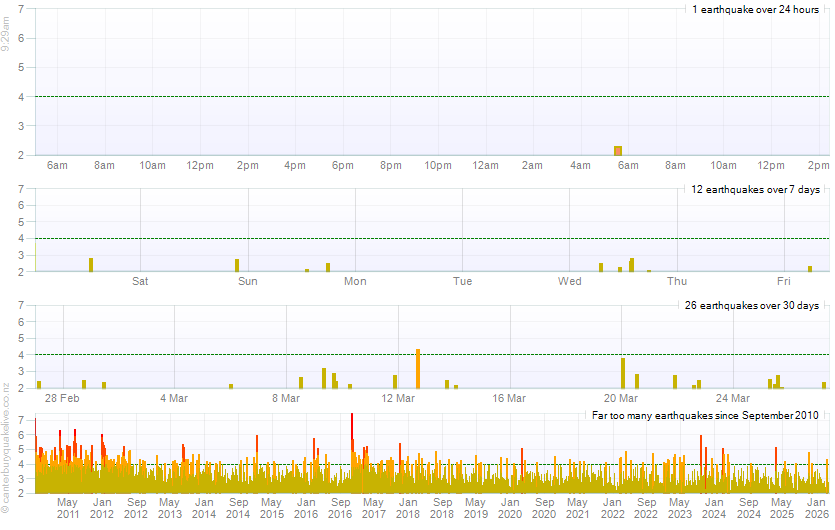Click the 20 Mar earthquake bar
Viewport: 835px width, 530px height.
623,373
